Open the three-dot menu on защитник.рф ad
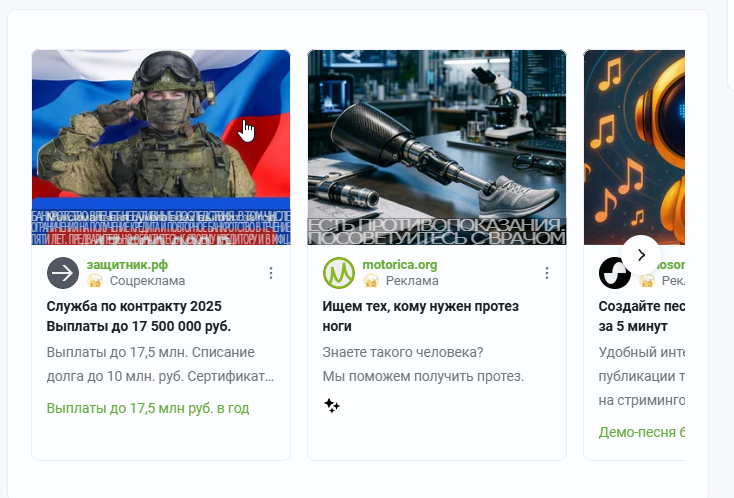 coord(271,273)
